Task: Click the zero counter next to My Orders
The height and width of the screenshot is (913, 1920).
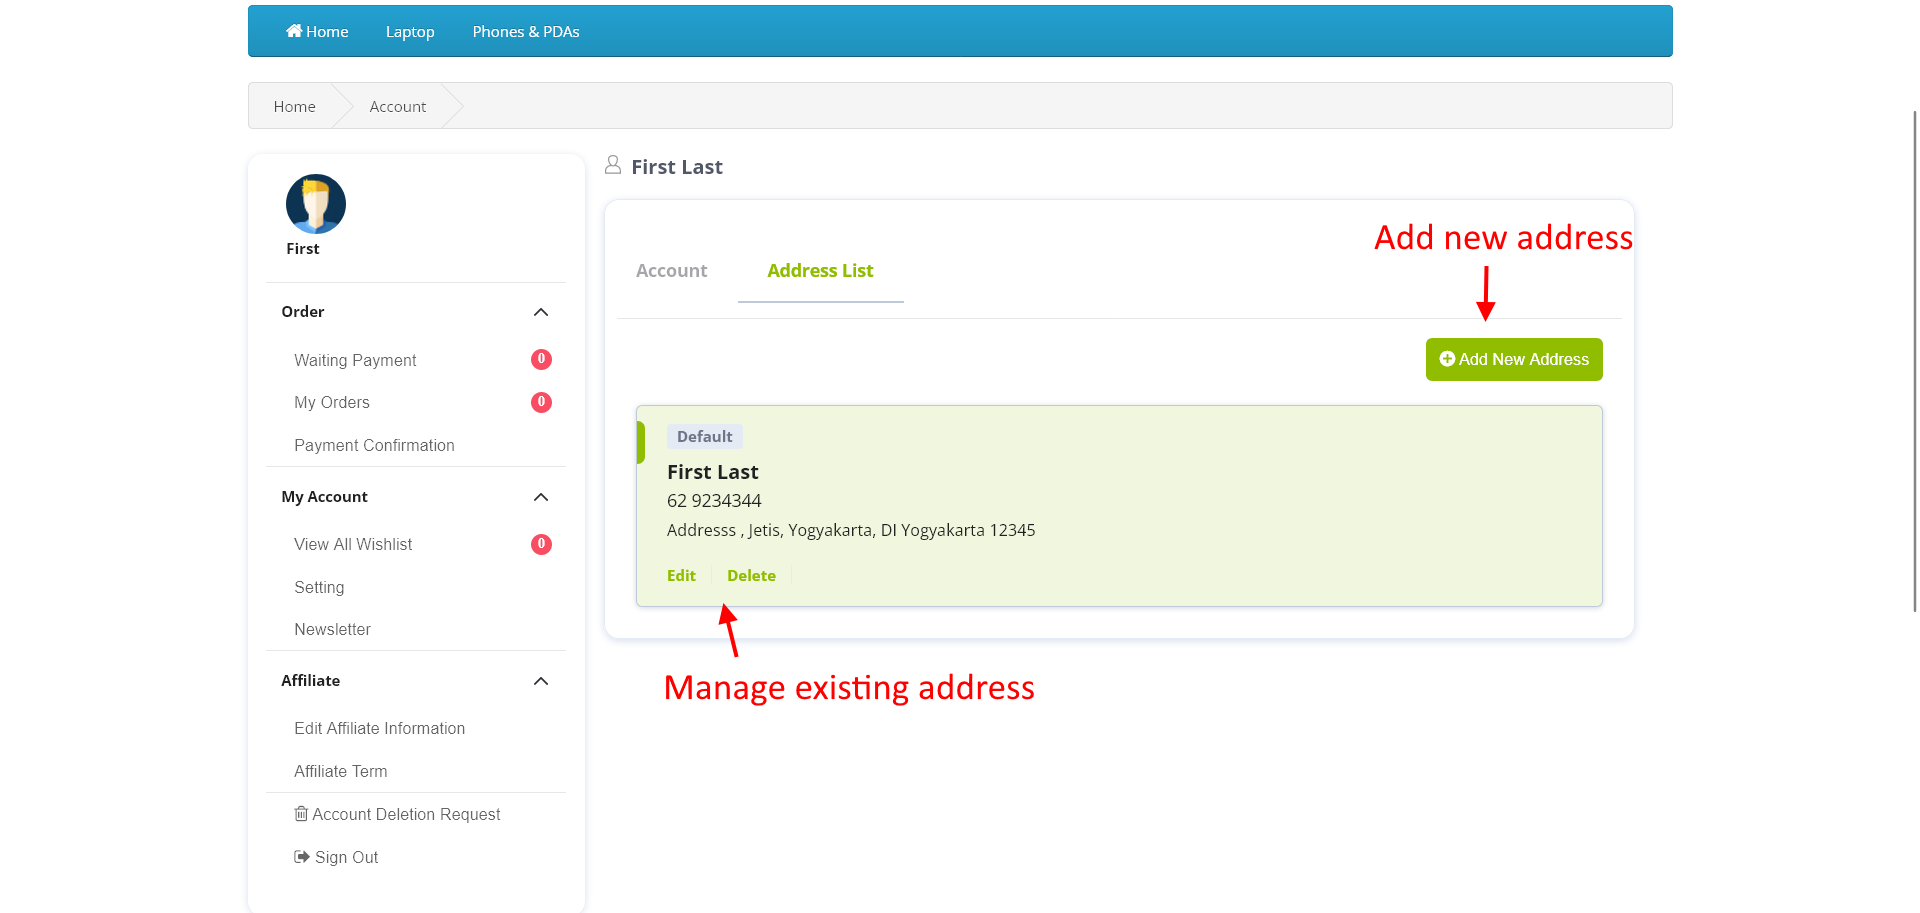Action: coord(541,402)
